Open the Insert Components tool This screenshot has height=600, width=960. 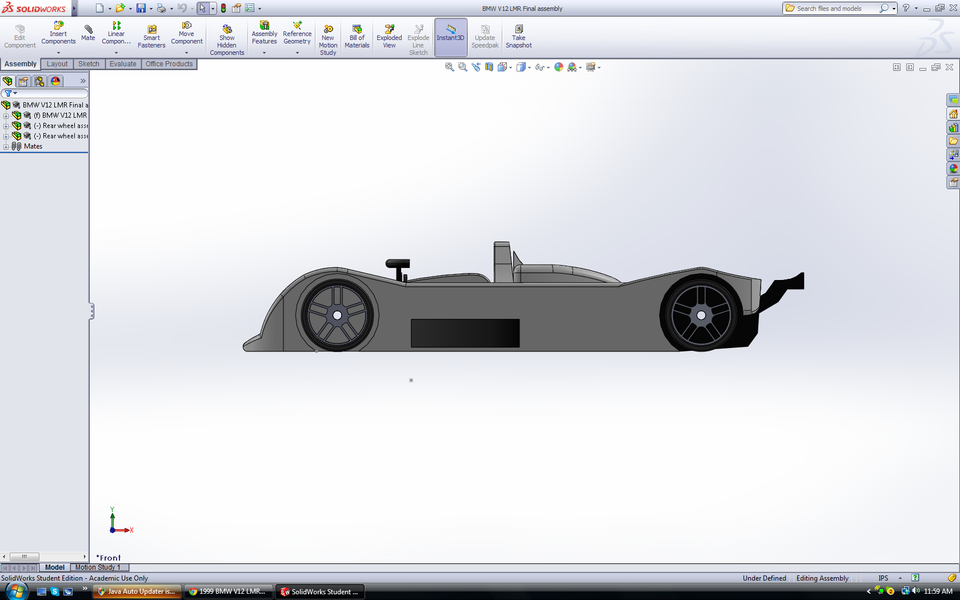coord(58,32)
